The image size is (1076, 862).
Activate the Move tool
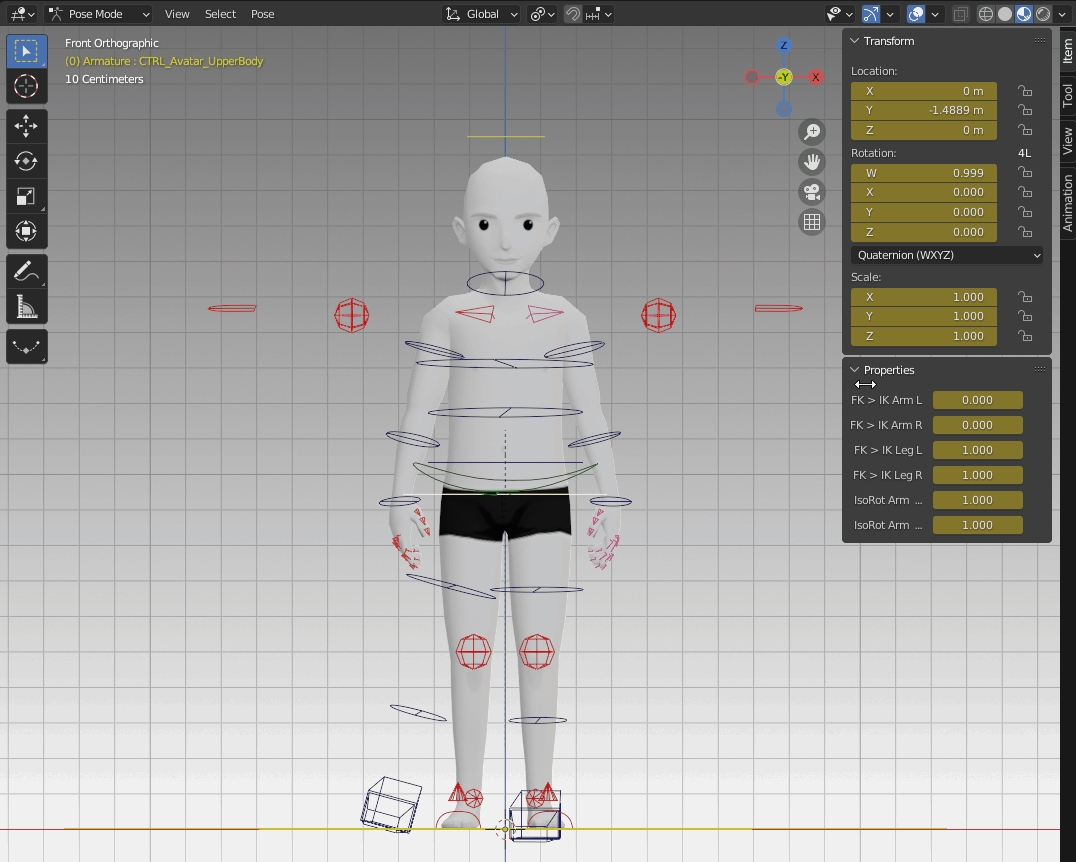click(x=26, y=126)
